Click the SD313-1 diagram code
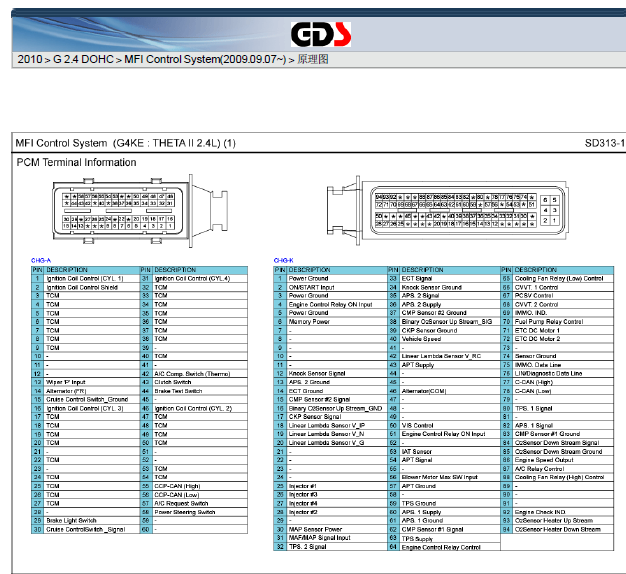 [604, 143]
